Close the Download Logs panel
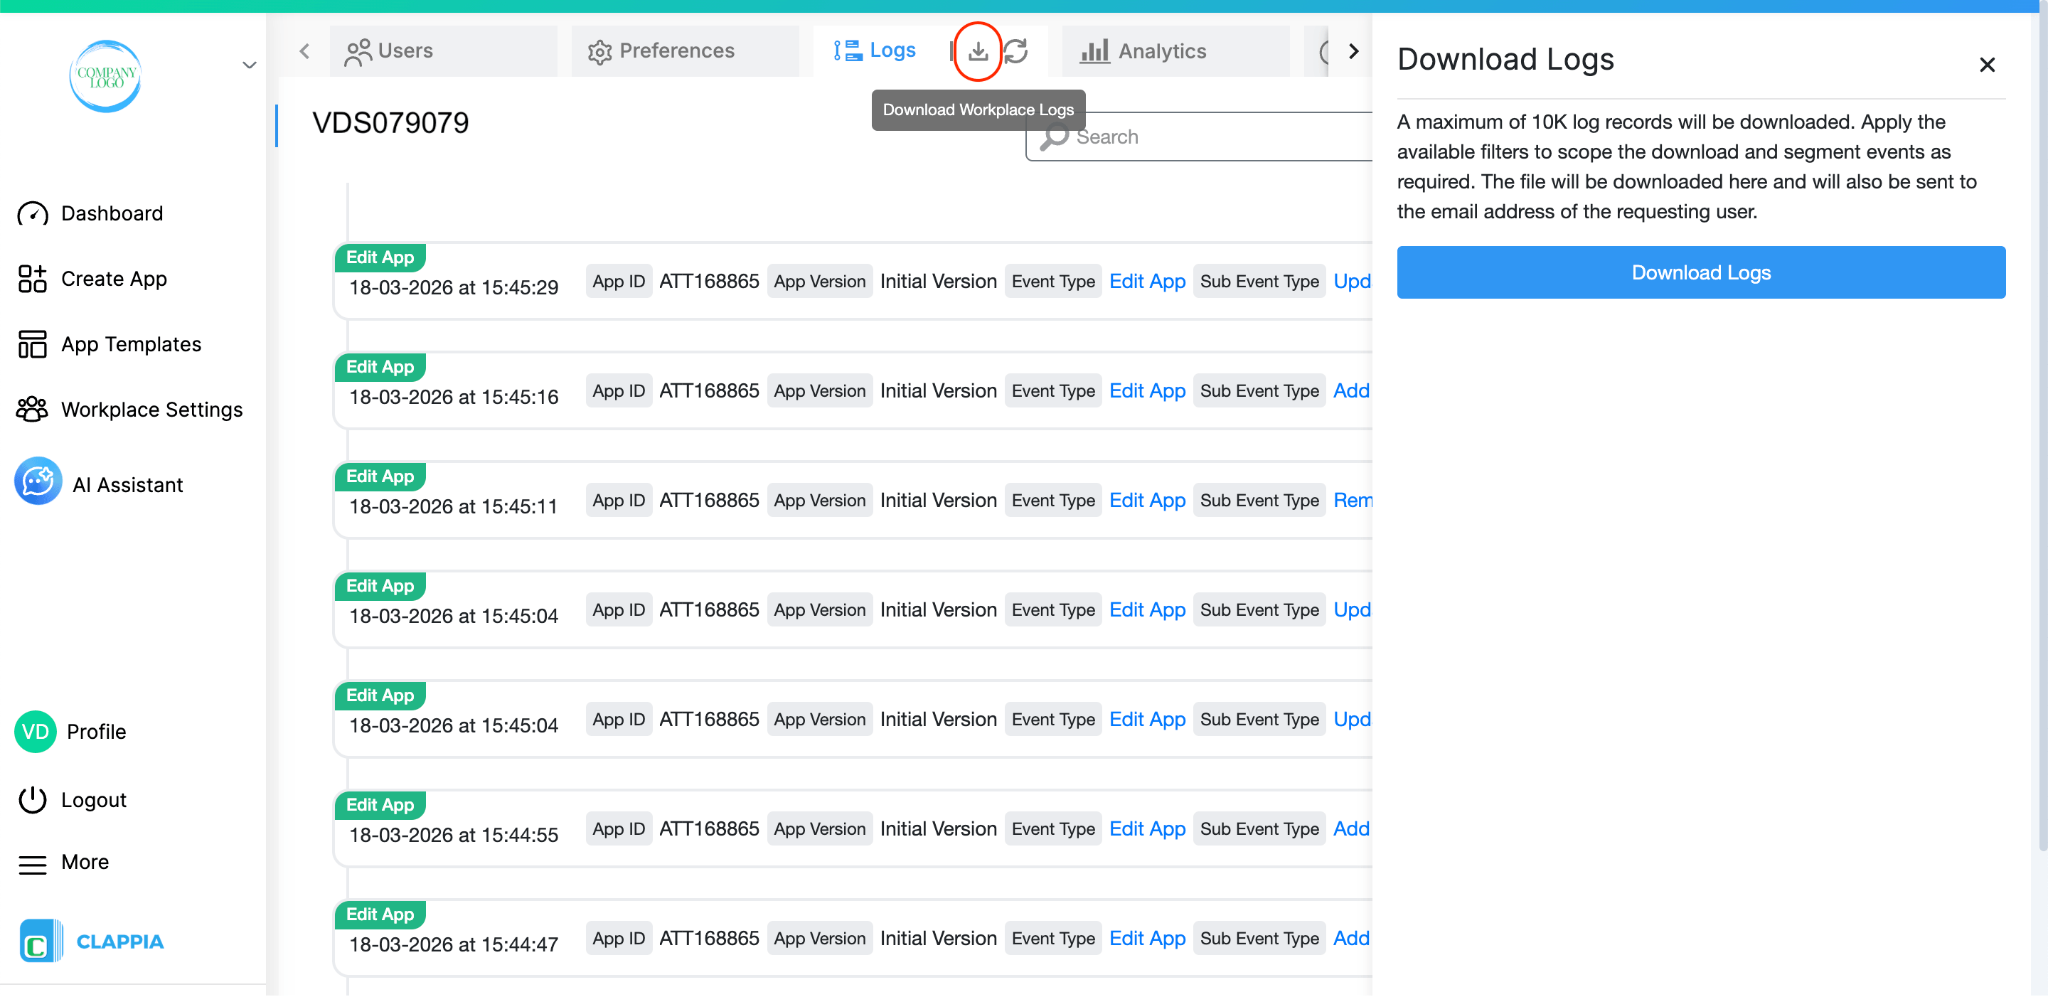The image size is (2048, 996). (1987, 64)
